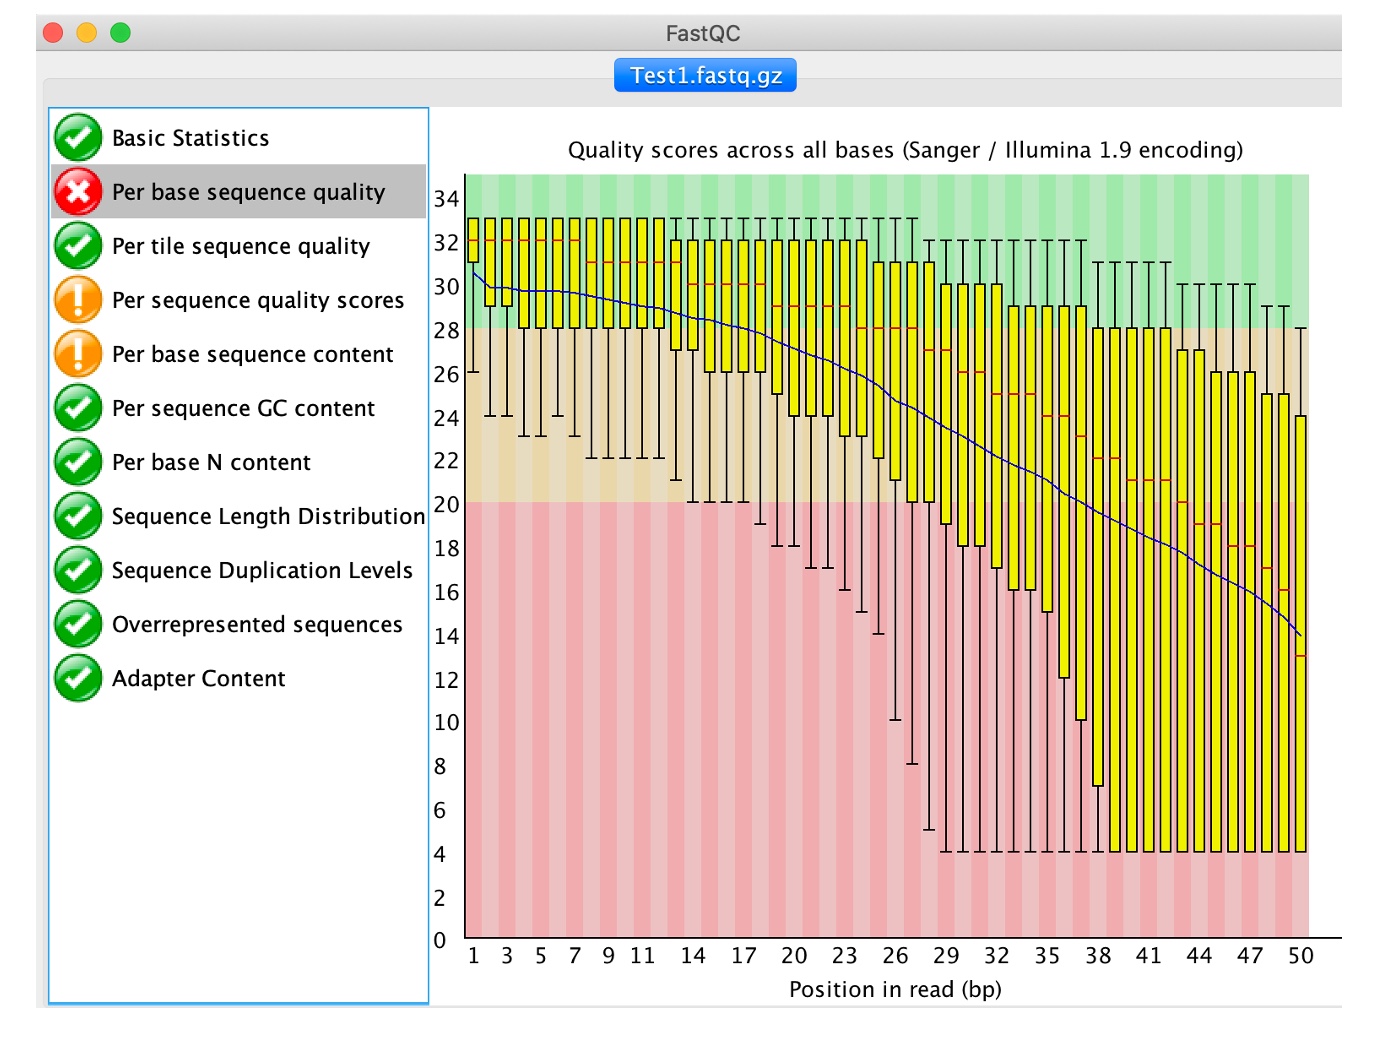1377x1040 pixels.
Task: Click the orange warning icon for Per sequence quality scores
Action: 78,300
